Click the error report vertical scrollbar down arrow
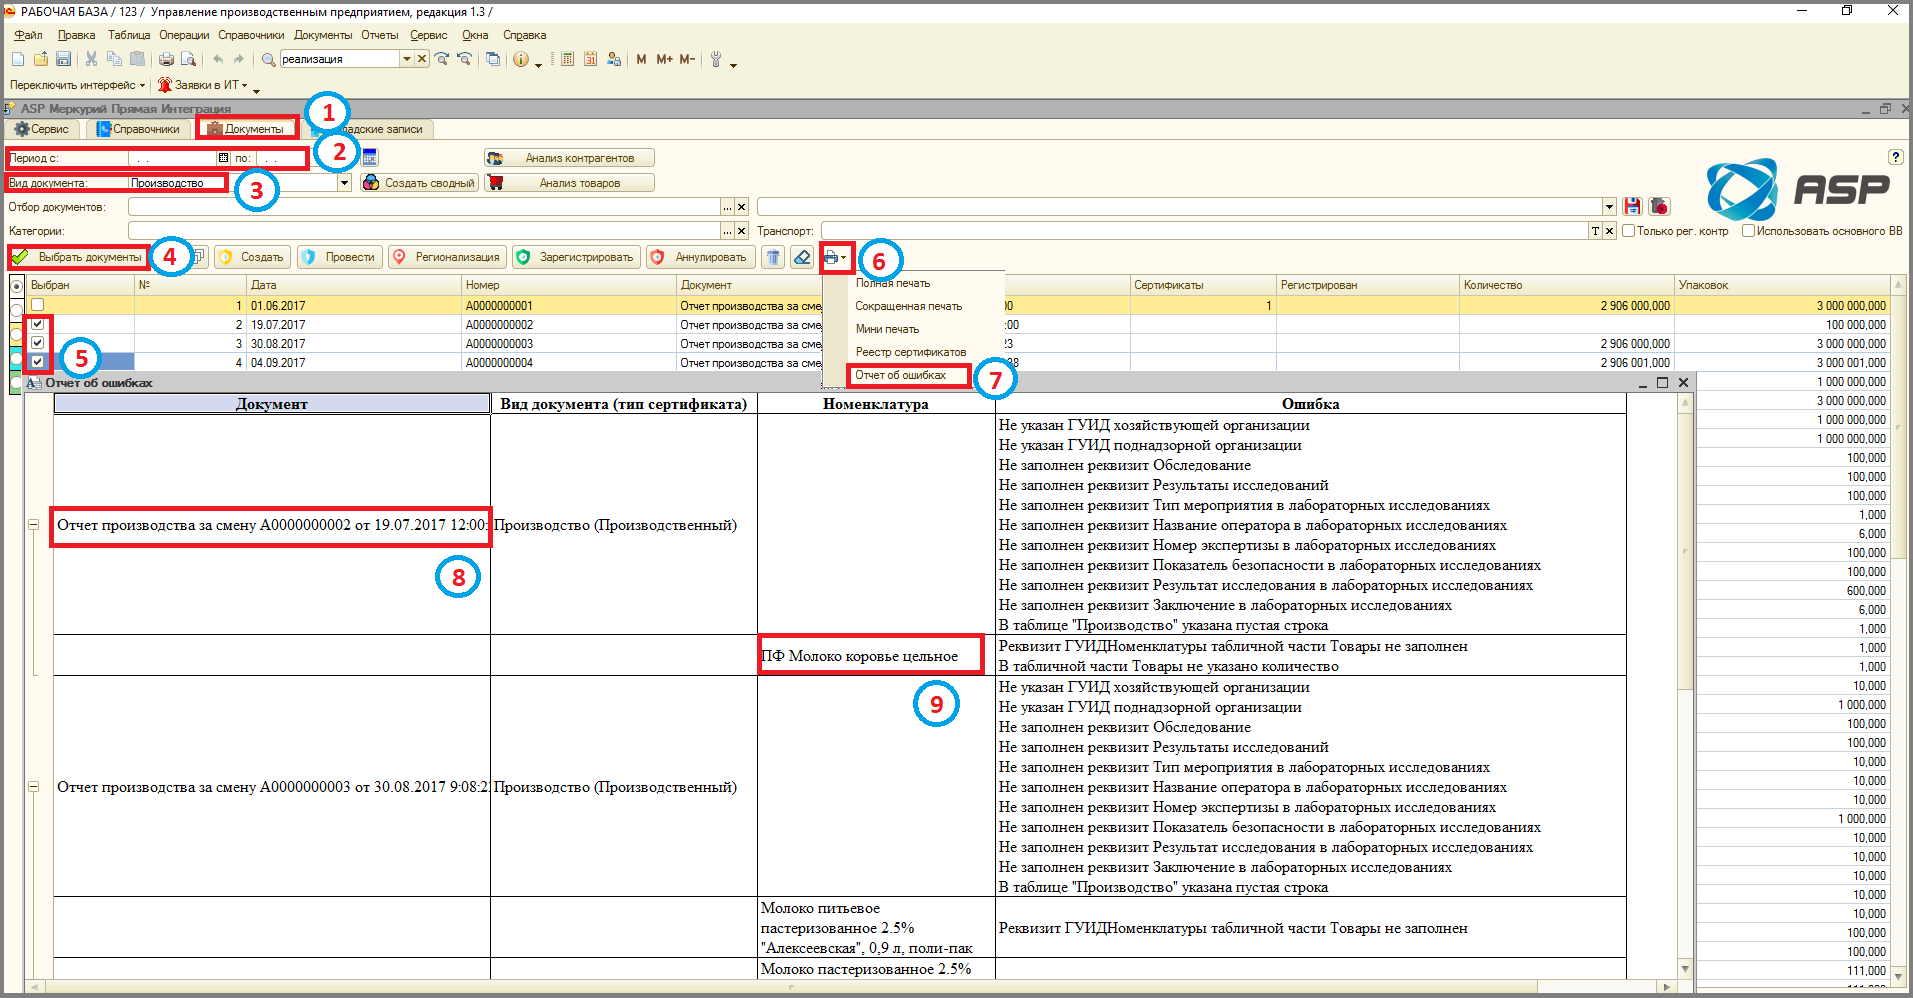 pos(1685,968)
